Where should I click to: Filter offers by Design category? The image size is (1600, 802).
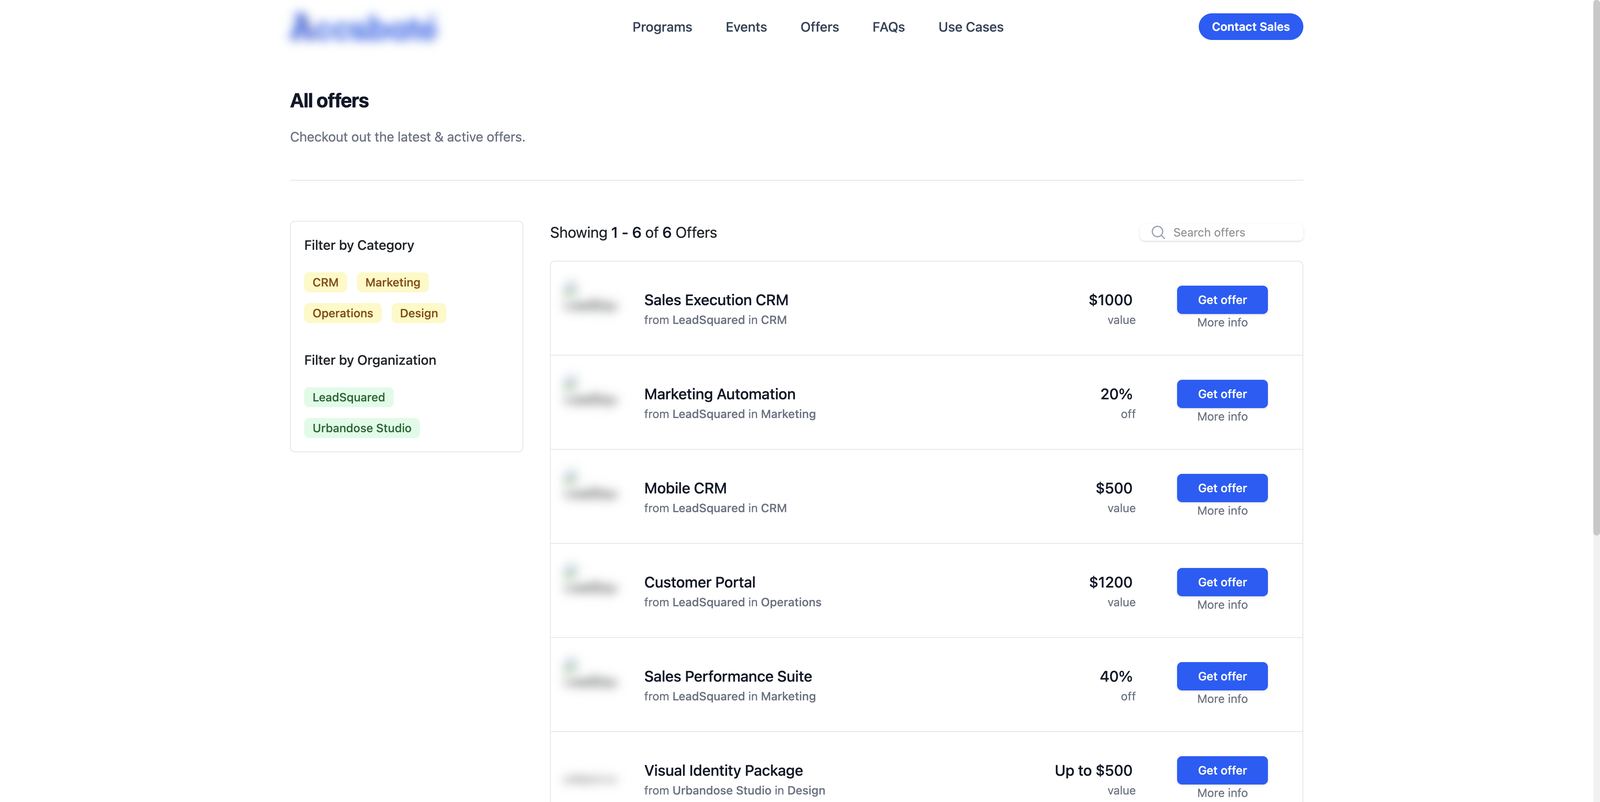coord(419,313)
